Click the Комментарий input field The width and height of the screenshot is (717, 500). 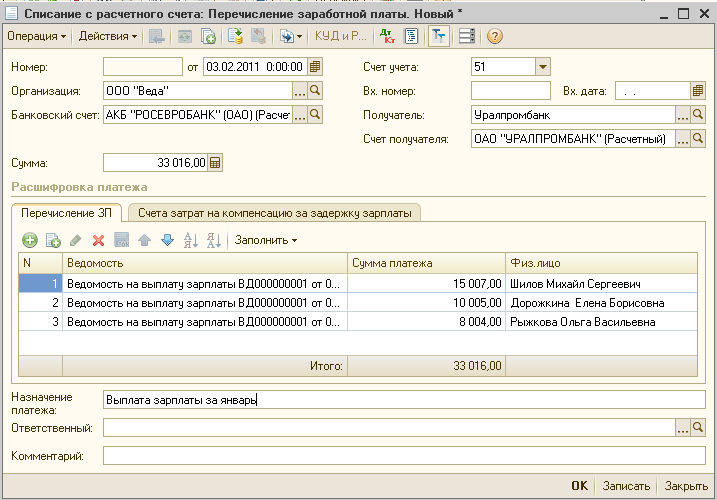(404, 456)
